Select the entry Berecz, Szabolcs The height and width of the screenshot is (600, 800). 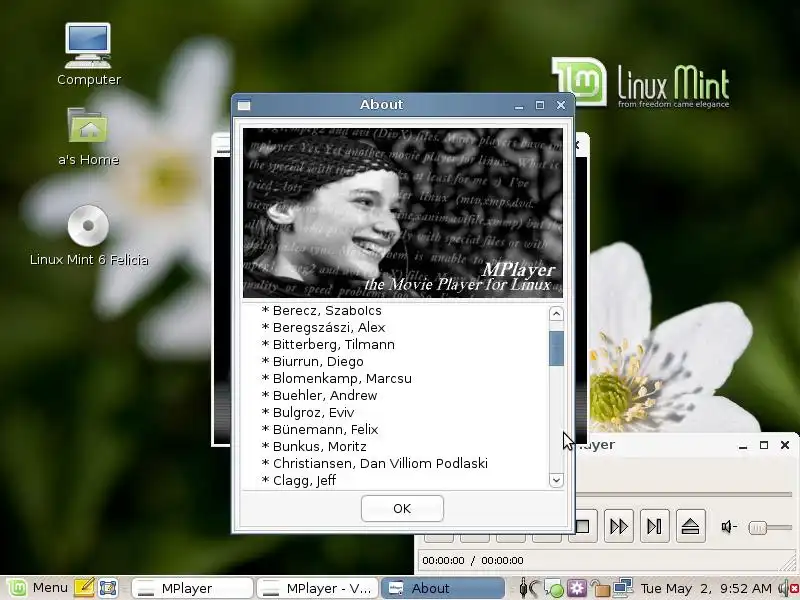[321, 310]
